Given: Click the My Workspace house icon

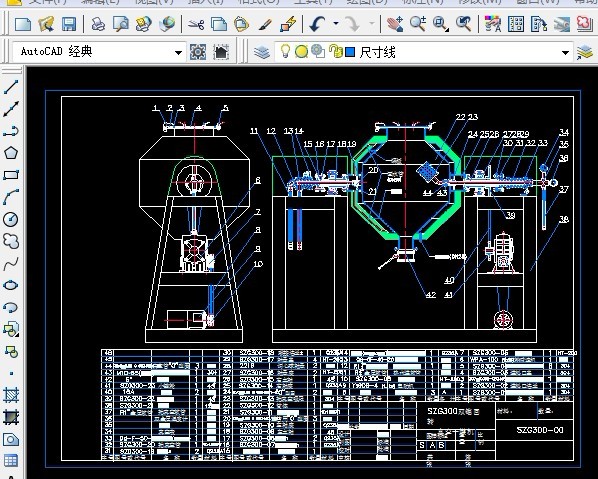Looking at the screenshot, I should tap(221, 52).
